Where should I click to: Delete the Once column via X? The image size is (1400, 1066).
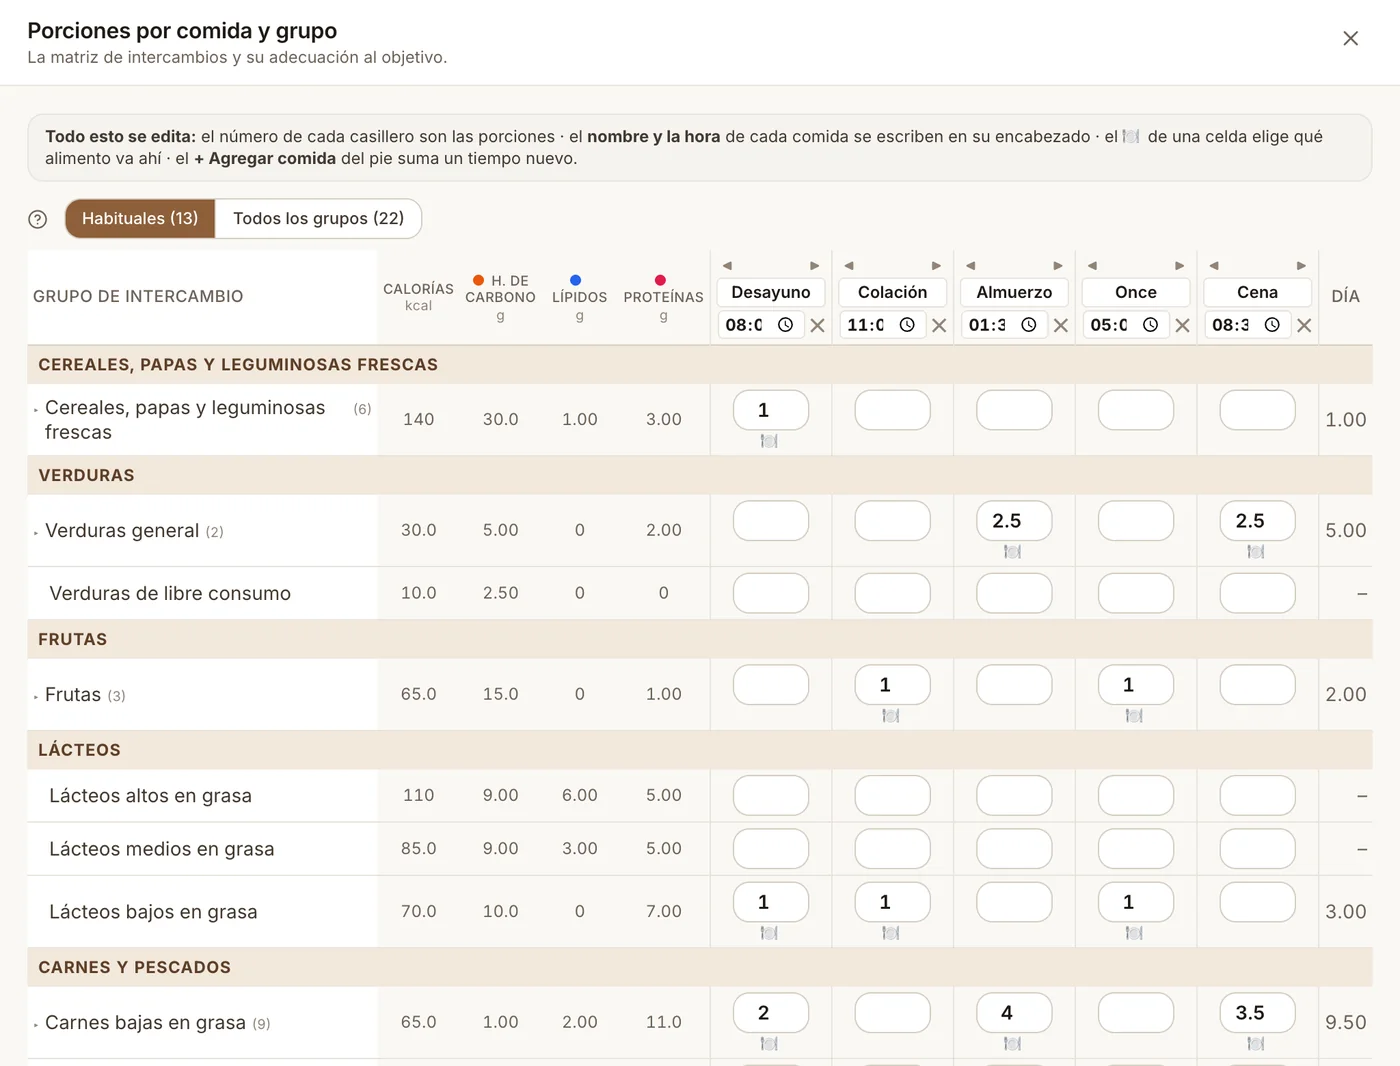click(1182, 325)
